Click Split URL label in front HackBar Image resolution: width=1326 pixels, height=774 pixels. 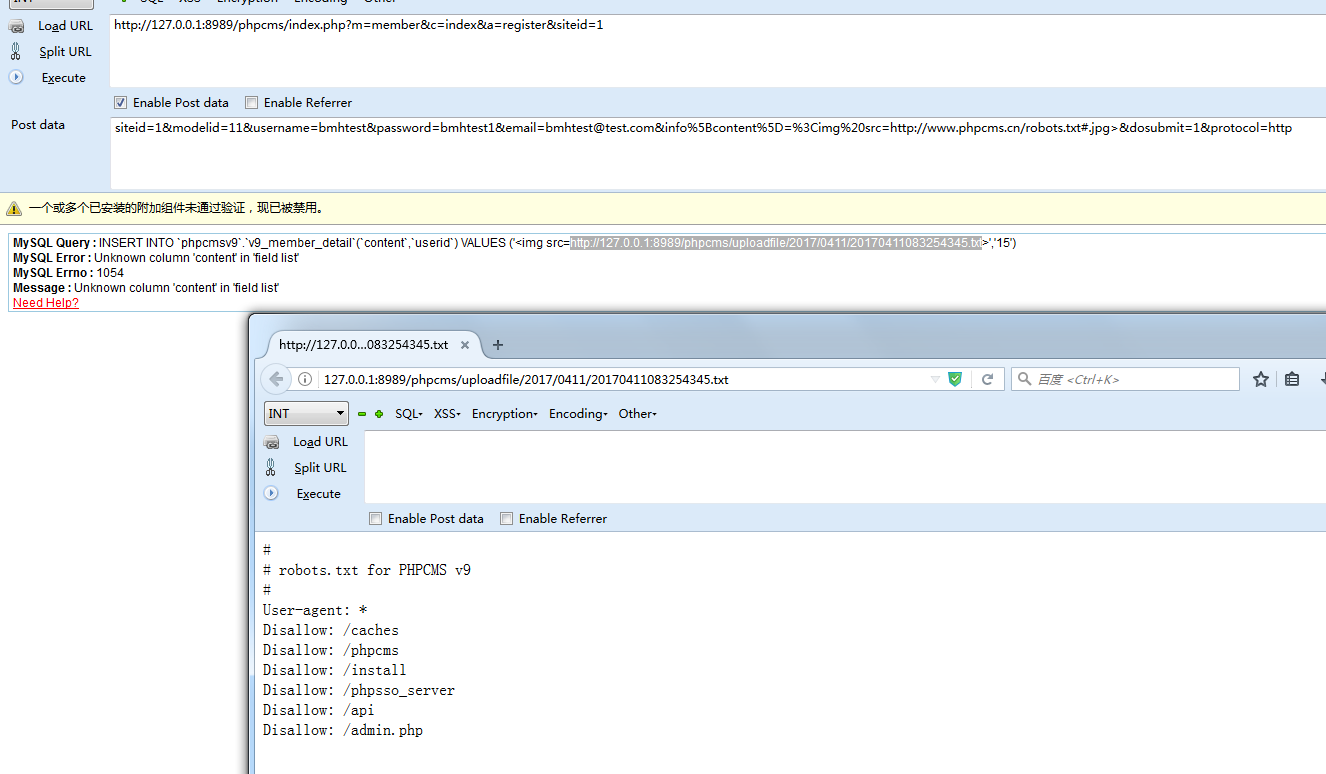(x=321, y=468)
